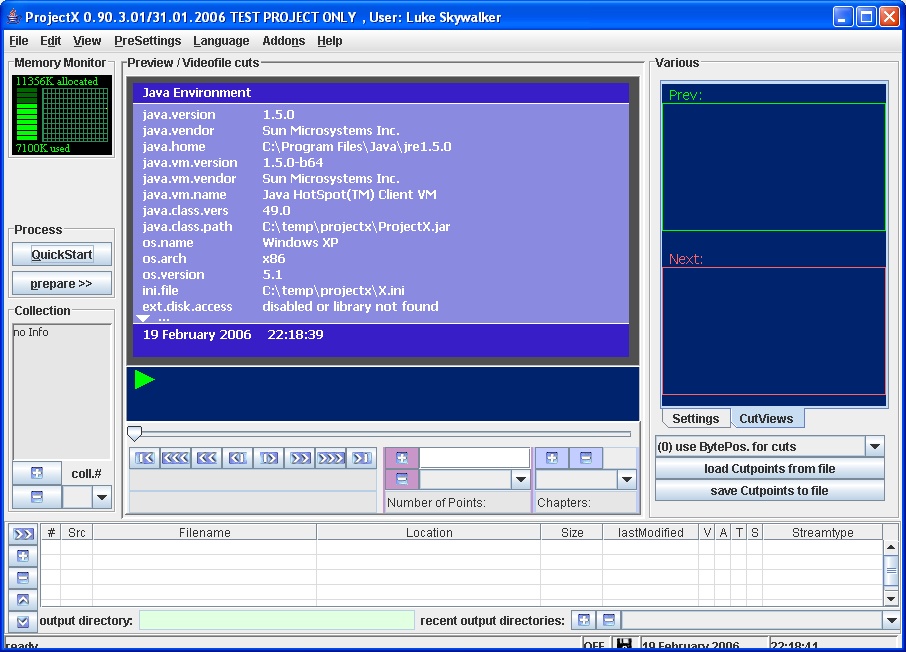Click file table scrollbar up arrow
Screen dimensions: 906x652
pos(891,547)
